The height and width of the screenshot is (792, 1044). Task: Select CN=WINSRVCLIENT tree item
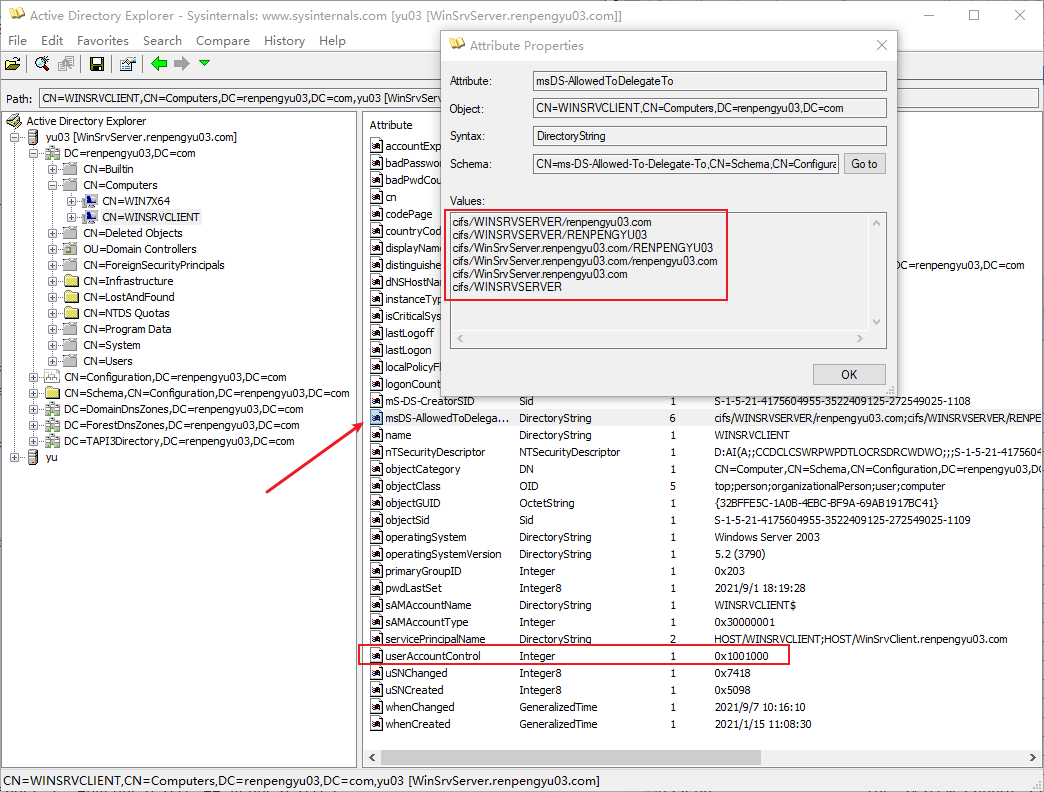click(x=150, y=217)
